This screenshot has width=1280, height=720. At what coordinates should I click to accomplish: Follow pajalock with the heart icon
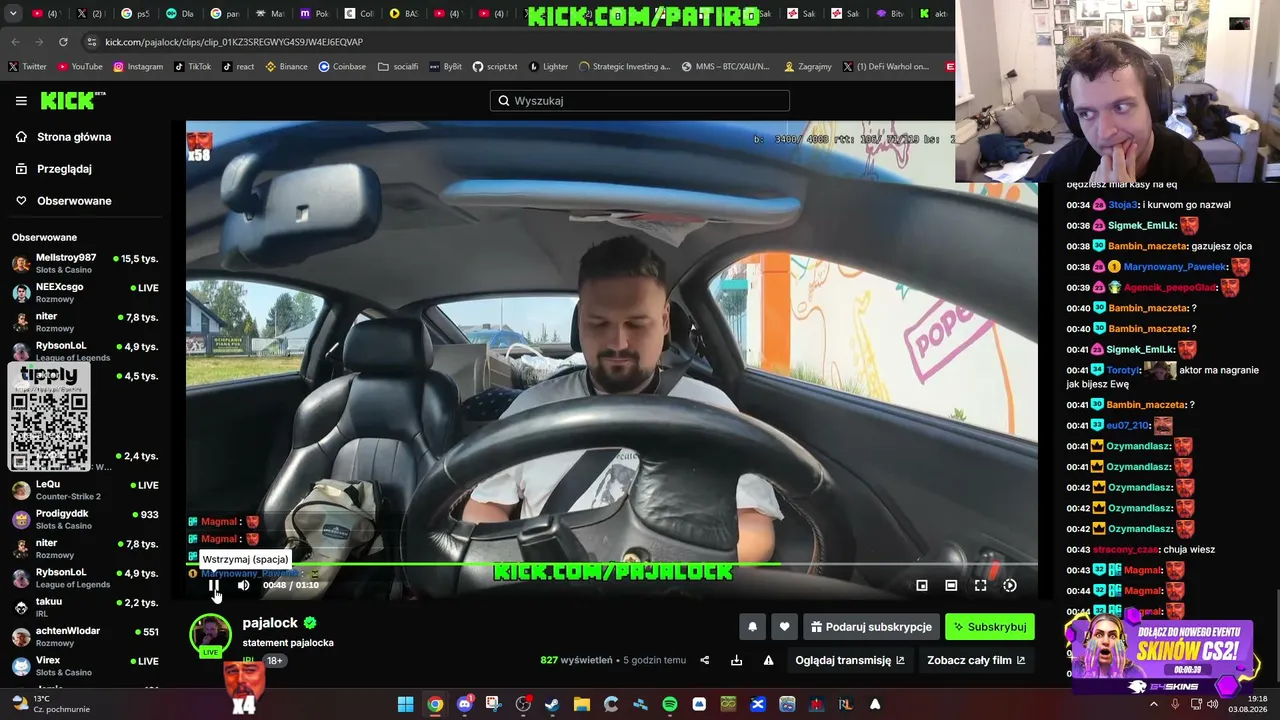point(784,627)
